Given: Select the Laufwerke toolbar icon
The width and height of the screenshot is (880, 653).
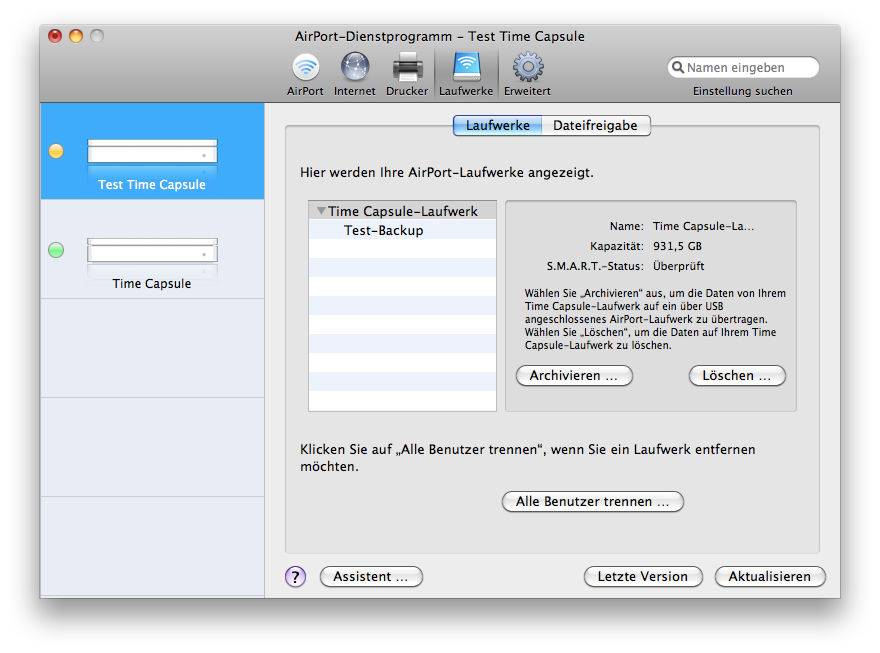Looking at the screenshot, I should [466, 74].
